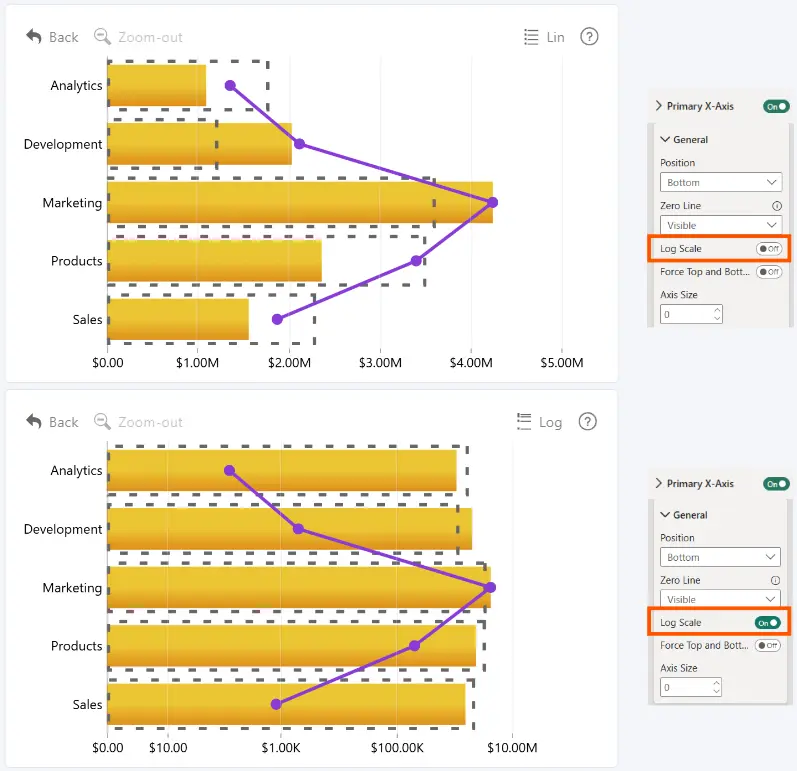Screen dimensions: 797x771
Task: Click Development line marker in log chart
Action: 298,529
